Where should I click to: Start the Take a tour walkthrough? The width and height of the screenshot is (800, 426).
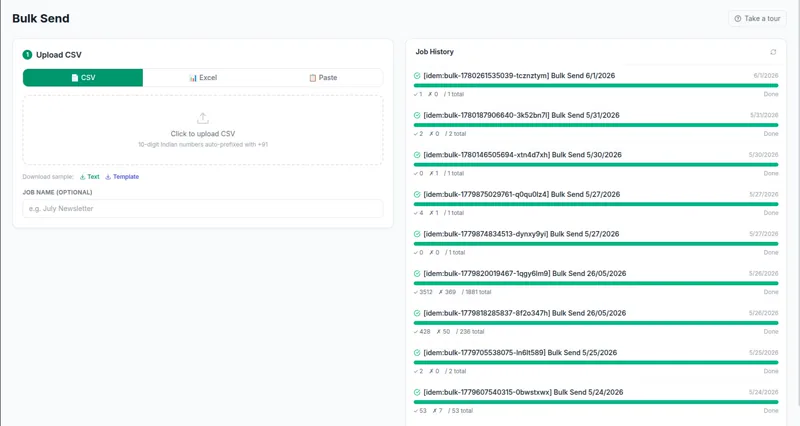point(757,18)
